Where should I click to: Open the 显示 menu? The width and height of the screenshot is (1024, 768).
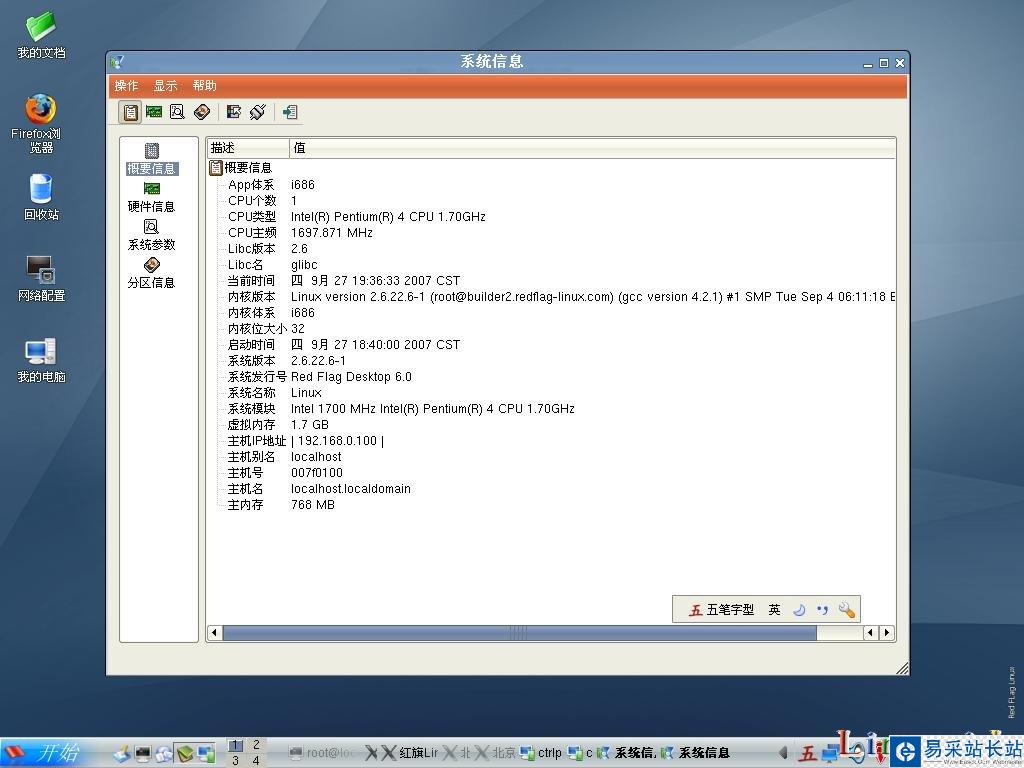click(165, 85)
